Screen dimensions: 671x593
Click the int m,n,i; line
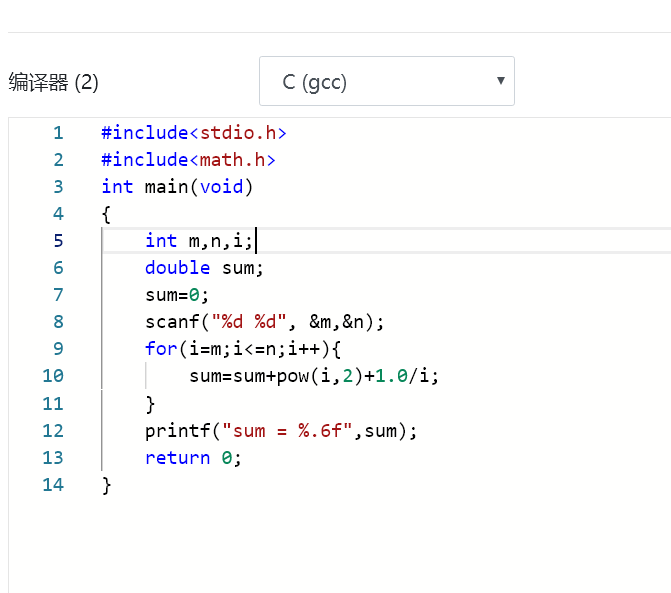pos(199,241)
